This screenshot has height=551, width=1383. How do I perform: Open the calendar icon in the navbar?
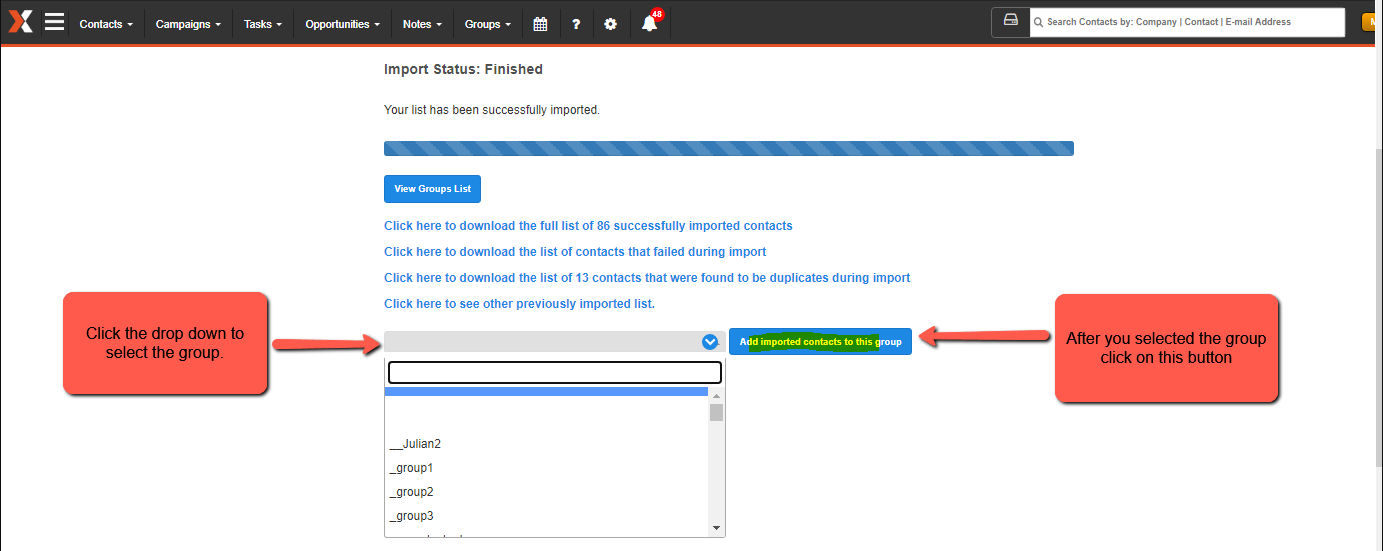coord(540,24)
